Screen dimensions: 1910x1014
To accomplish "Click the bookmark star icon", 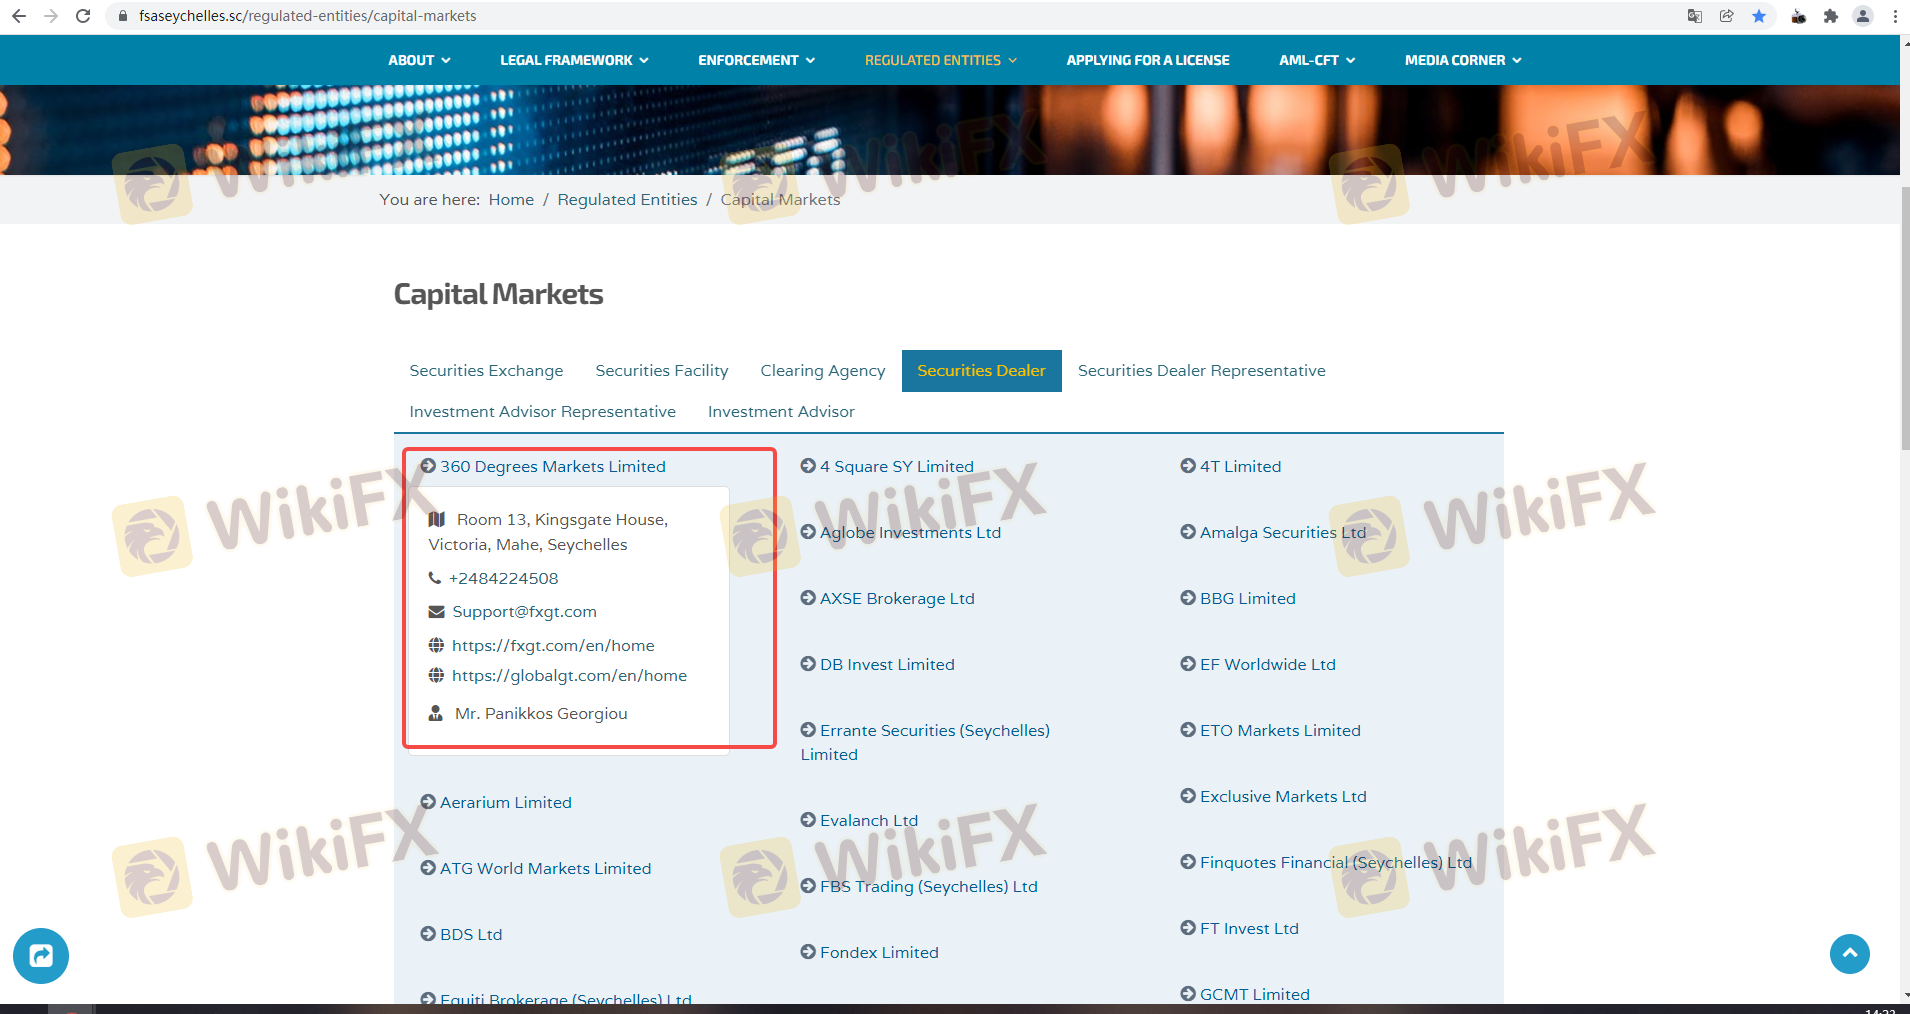I will [x=1759, y=16].
